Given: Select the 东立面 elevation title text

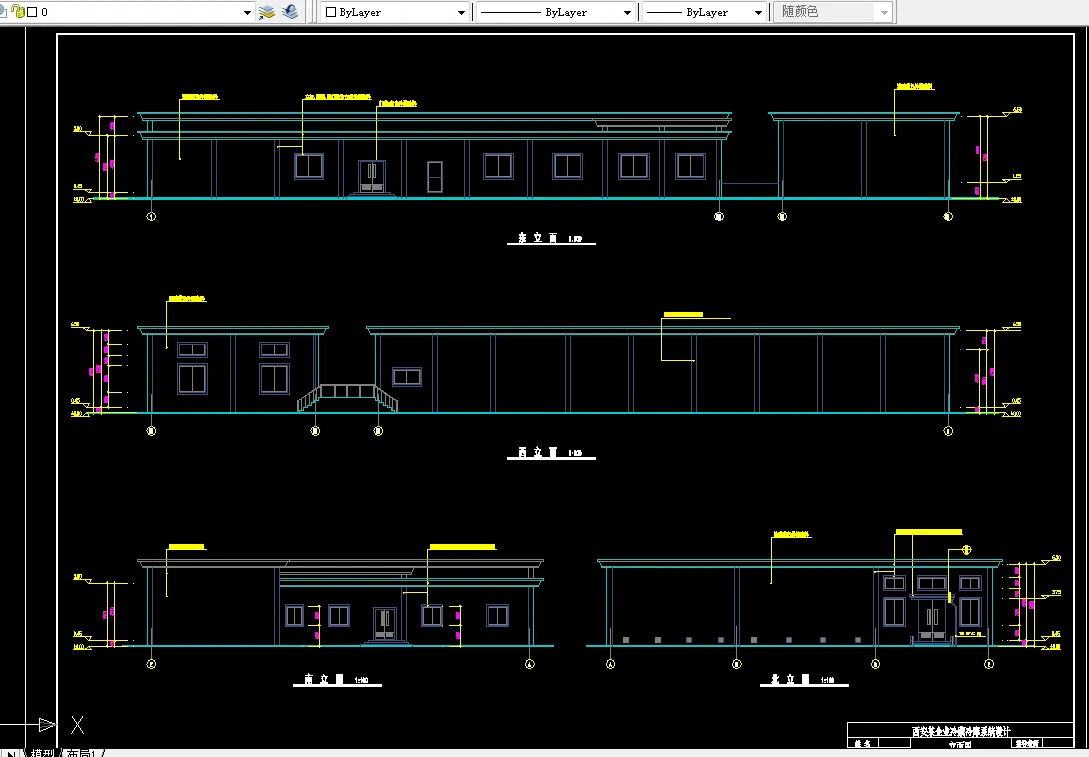Looking at the screenshot, I should pyautogui.click(x=538, y=238).
